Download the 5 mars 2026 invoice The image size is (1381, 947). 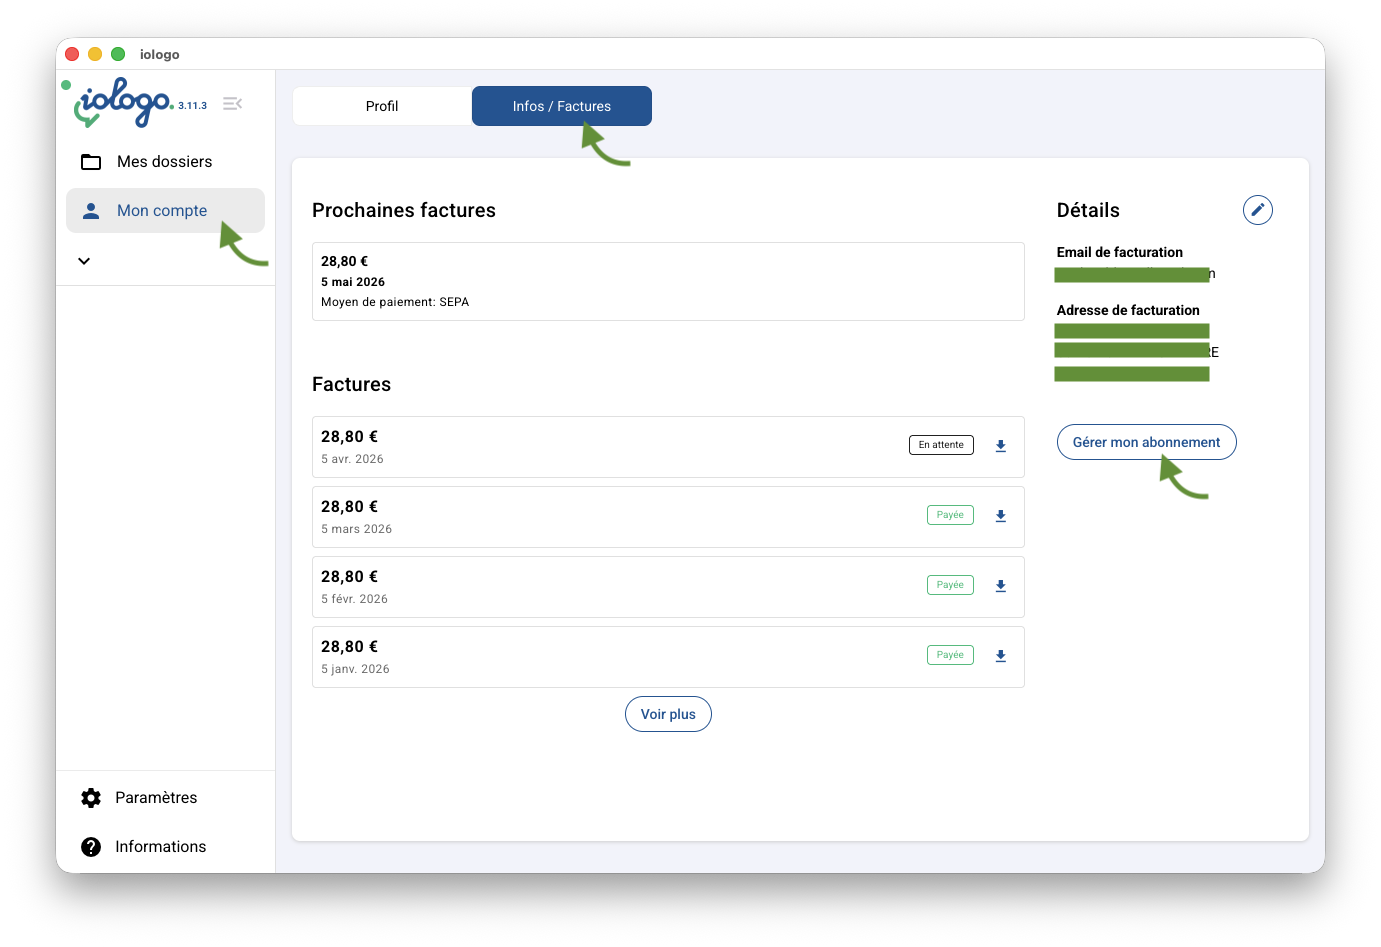click(x=1000, y=516)
